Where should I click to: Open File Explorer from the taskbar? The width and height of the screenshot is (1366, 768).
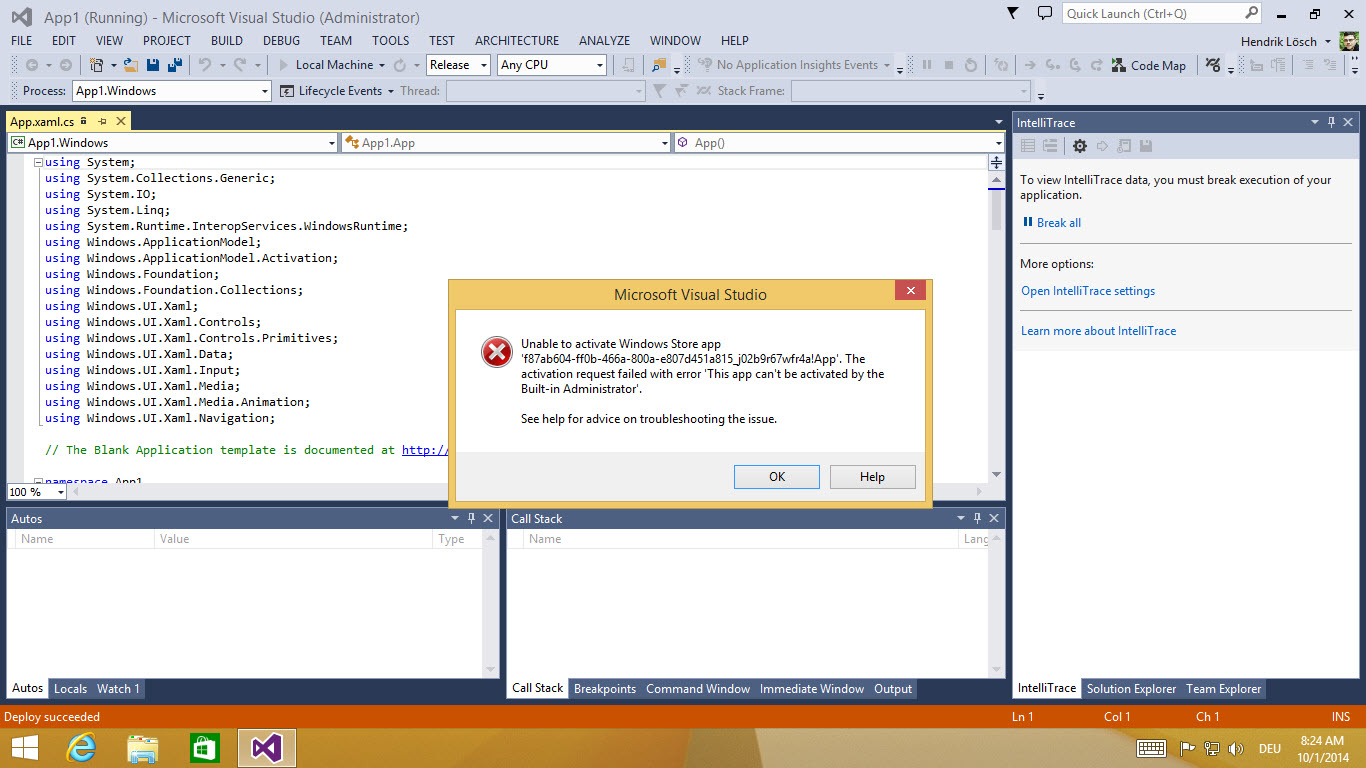(x=143, y=748)
